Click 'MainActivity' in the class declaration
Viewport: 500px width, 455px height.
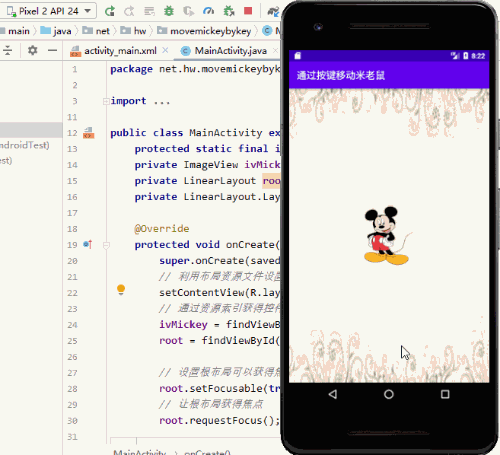tap(226, 133)
